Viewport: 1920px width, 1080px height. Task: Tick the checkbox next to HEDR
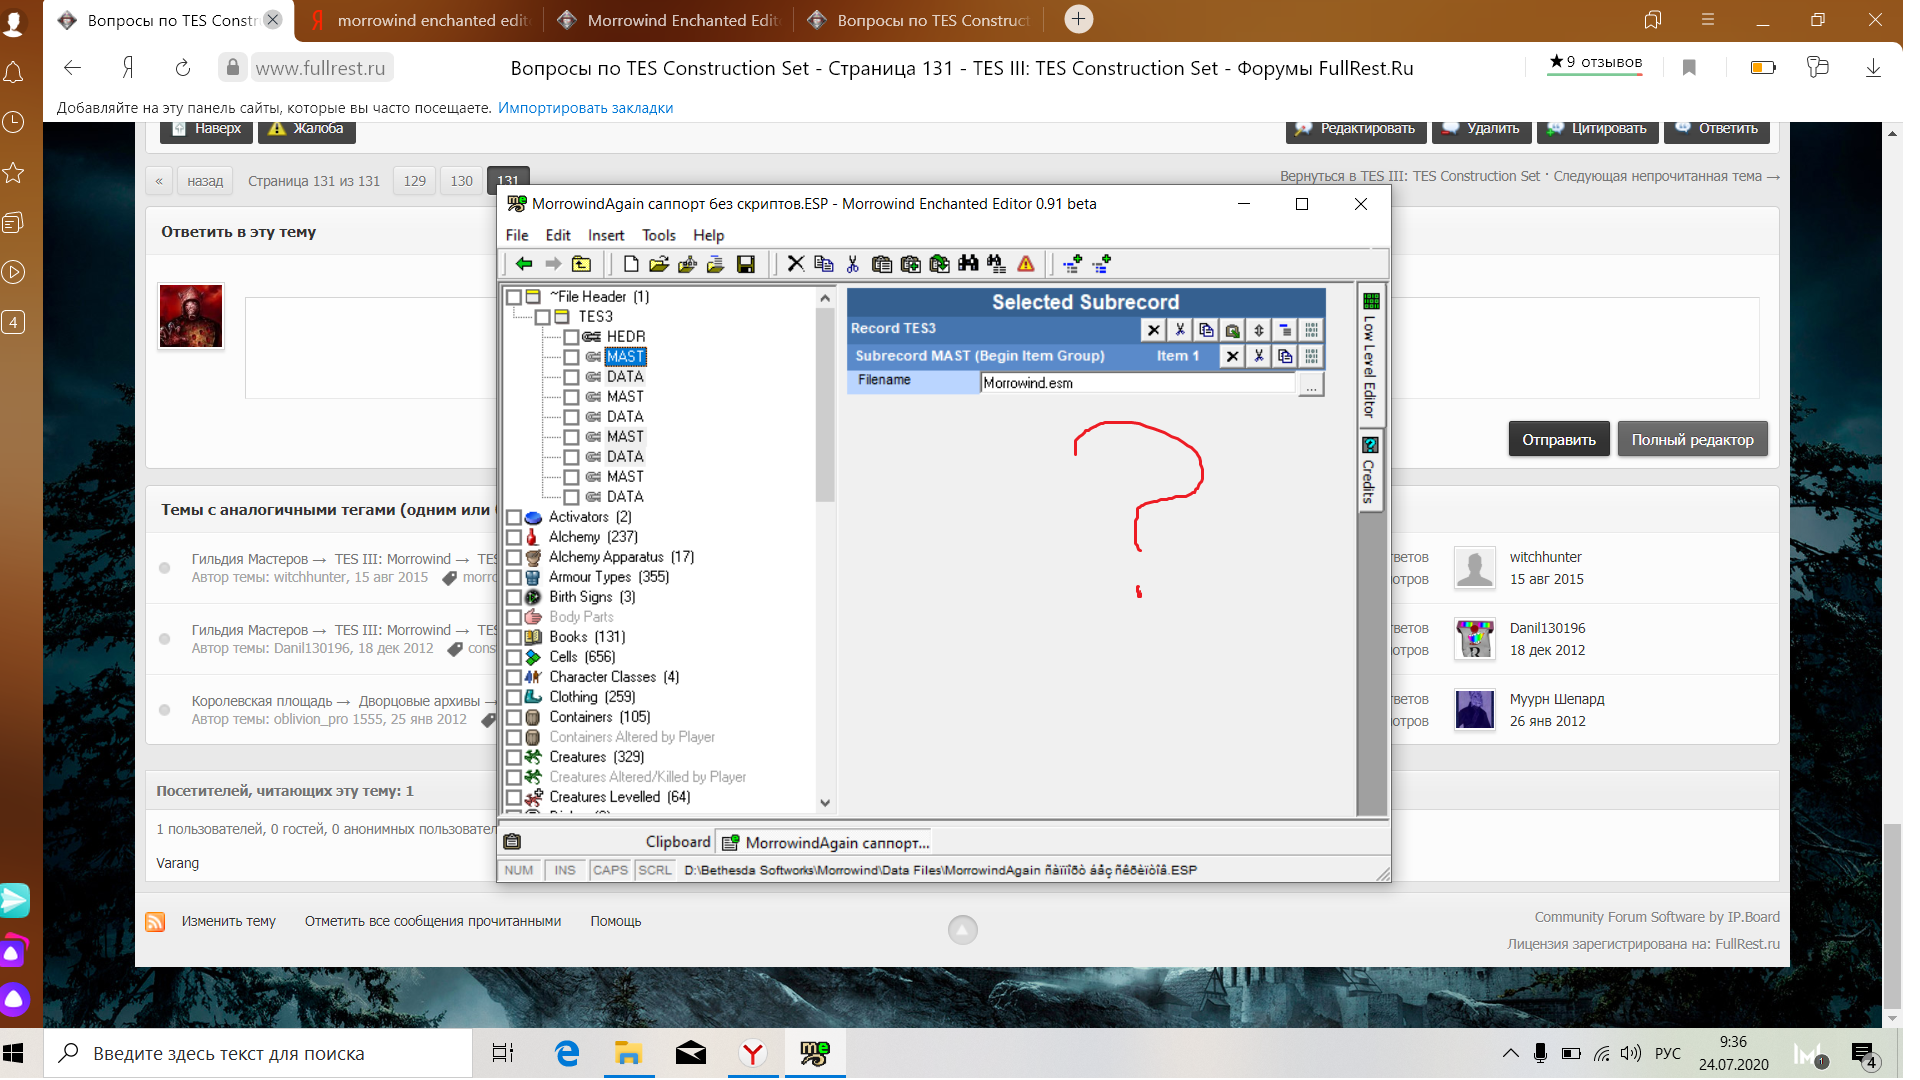coord(571,337)
